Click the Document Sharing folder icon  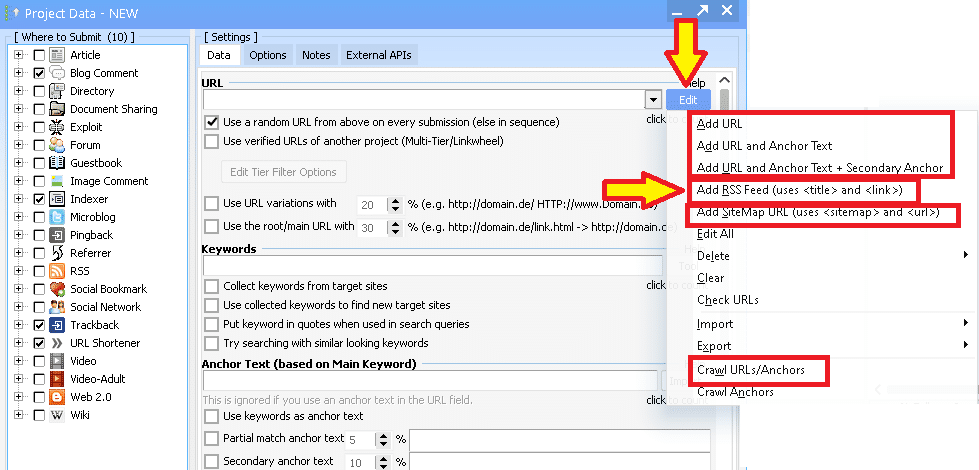(57, 109)
